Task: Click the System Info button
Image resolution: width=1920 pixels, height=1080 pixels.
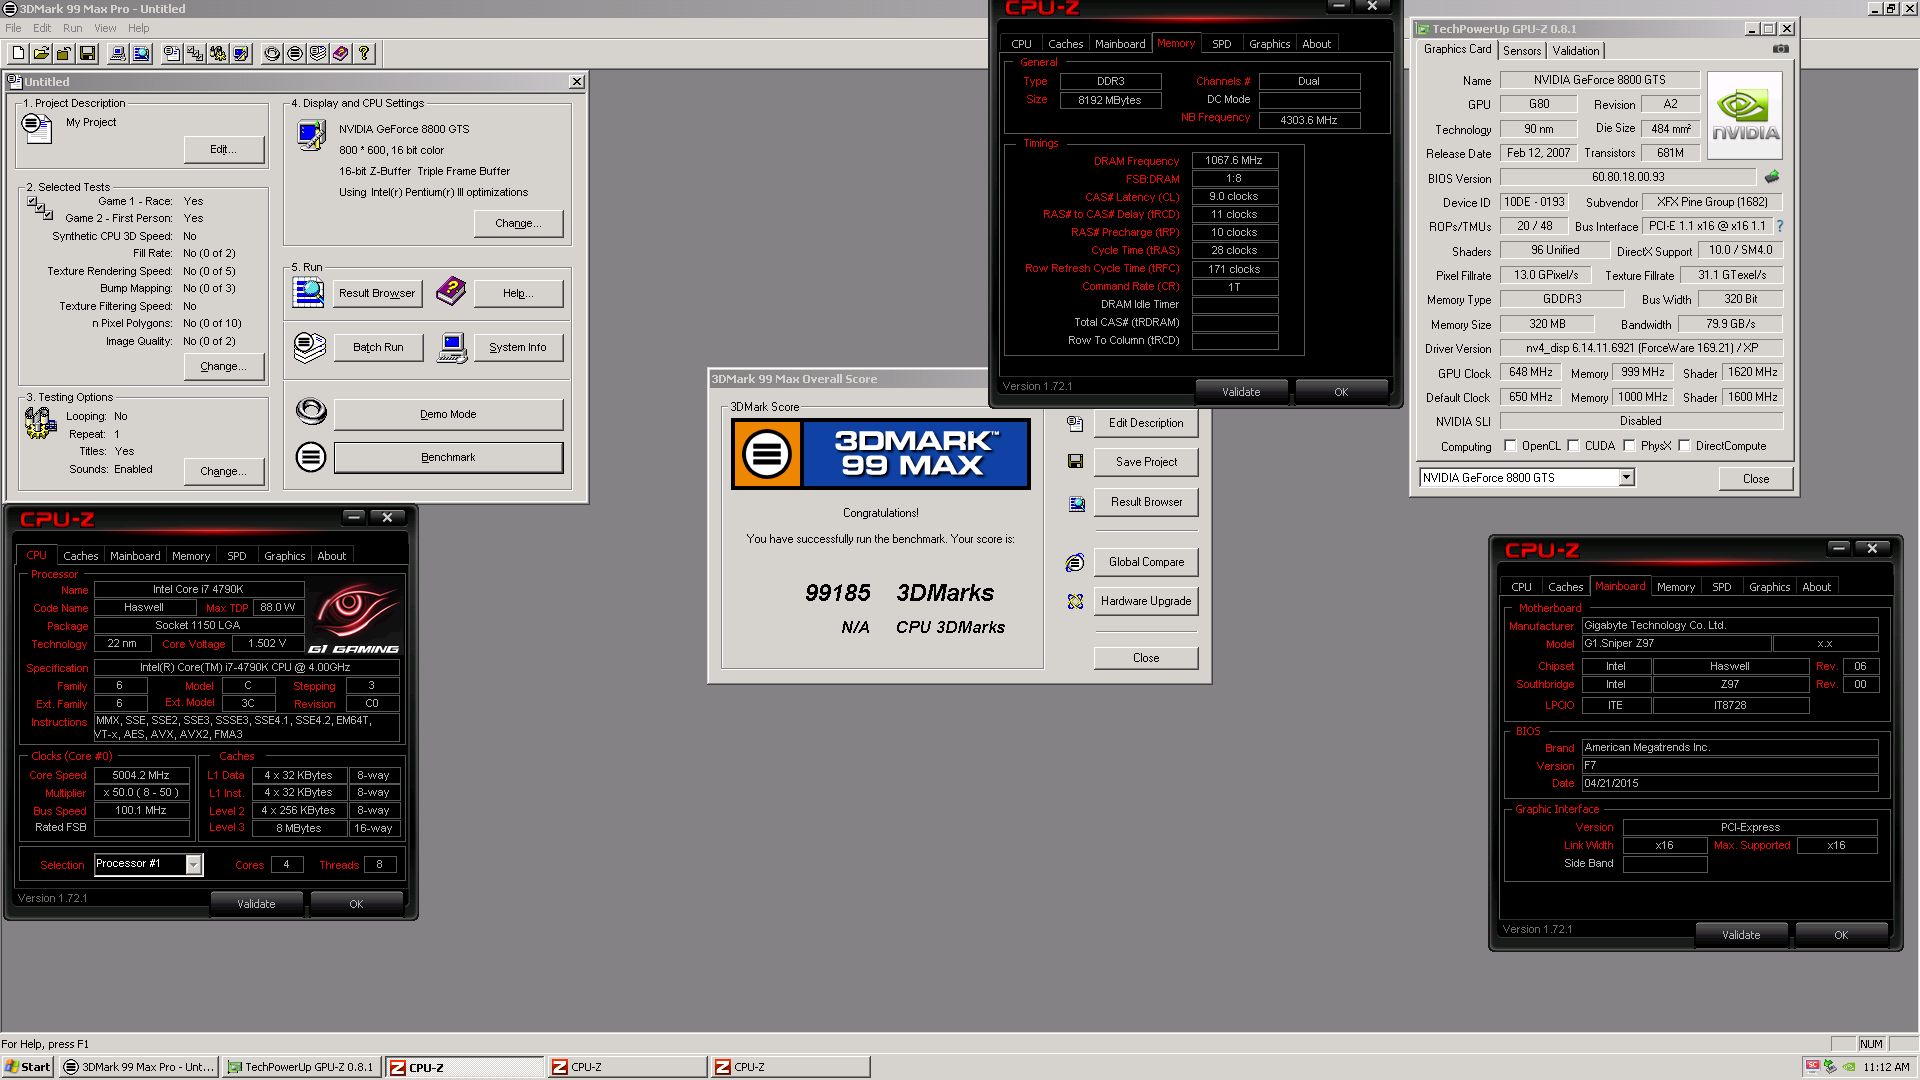Action: pos(518,347)
